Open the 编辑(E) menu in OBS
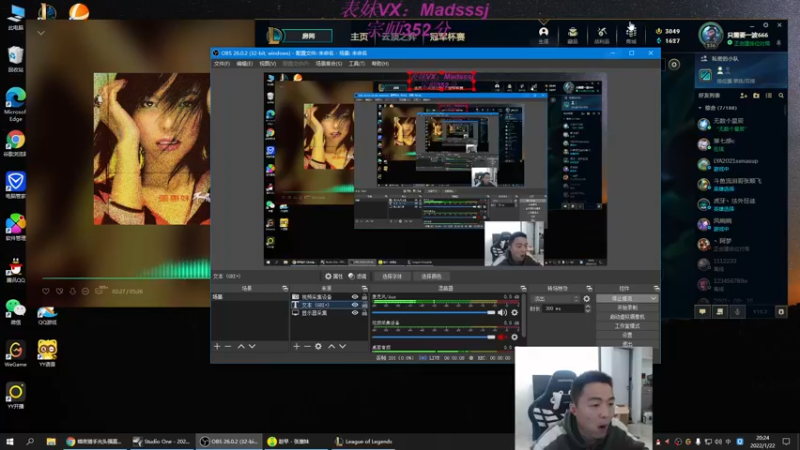 coord(245,64)
